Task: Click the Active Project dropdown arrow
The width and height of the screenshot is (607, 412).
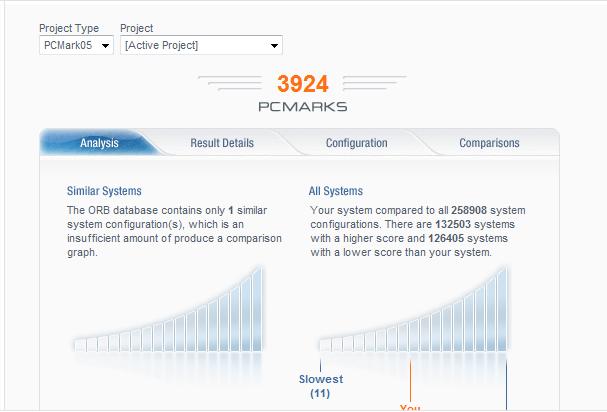Action: pyautogui.click(x=274, y=46)
